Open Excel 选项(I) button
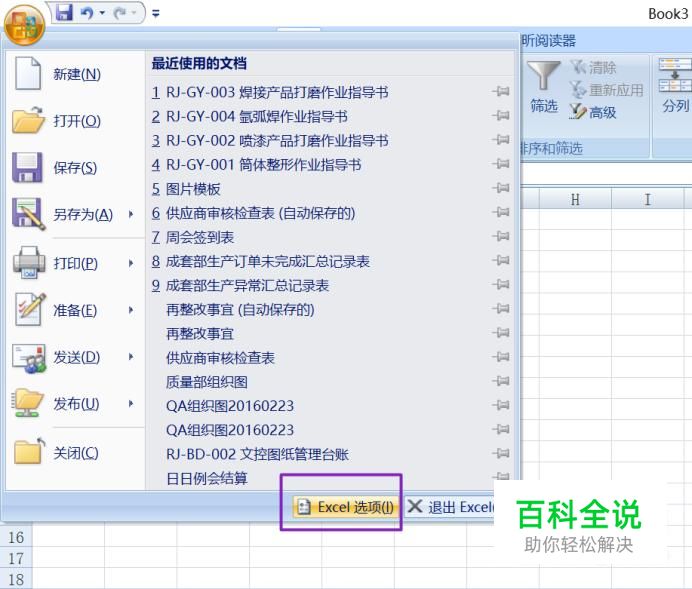This screenshot has width=692, height=589. tap(346, 507)
